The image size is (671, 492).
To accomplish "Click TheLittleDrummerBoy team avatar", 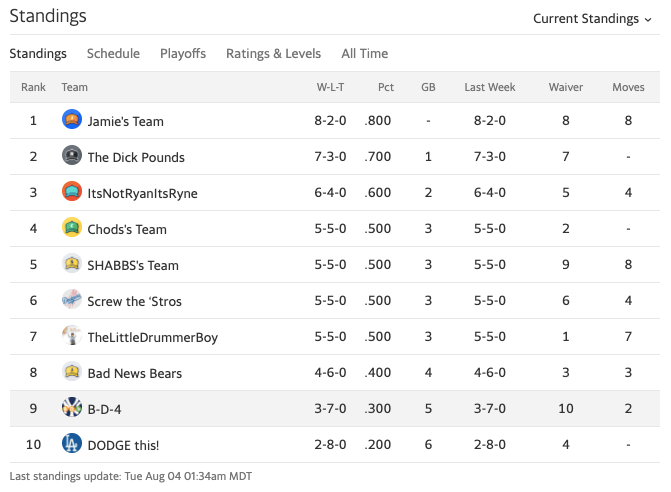I will [72, 336].
